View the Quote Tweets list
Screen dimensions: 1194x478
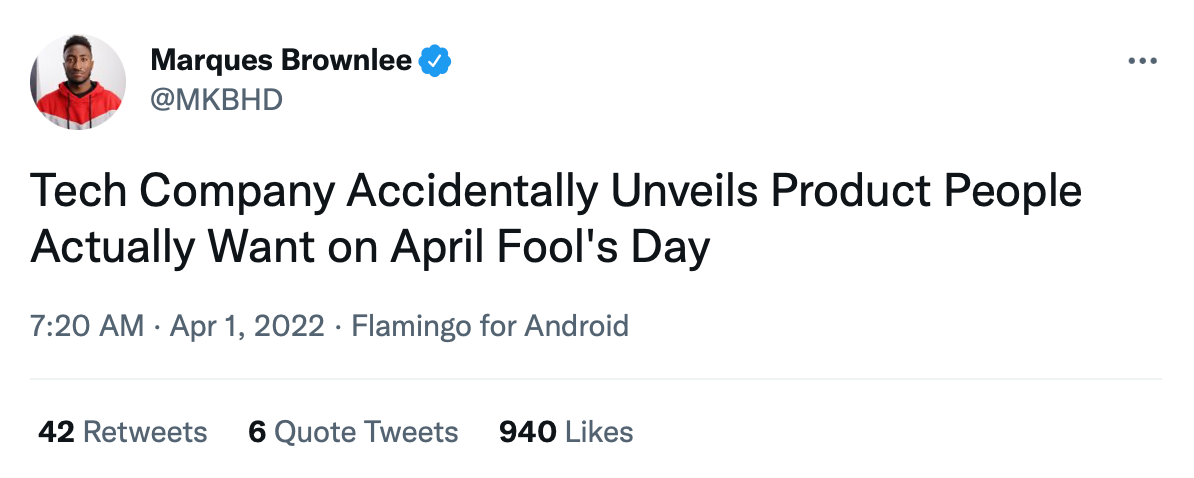click(x=366, y=432)
